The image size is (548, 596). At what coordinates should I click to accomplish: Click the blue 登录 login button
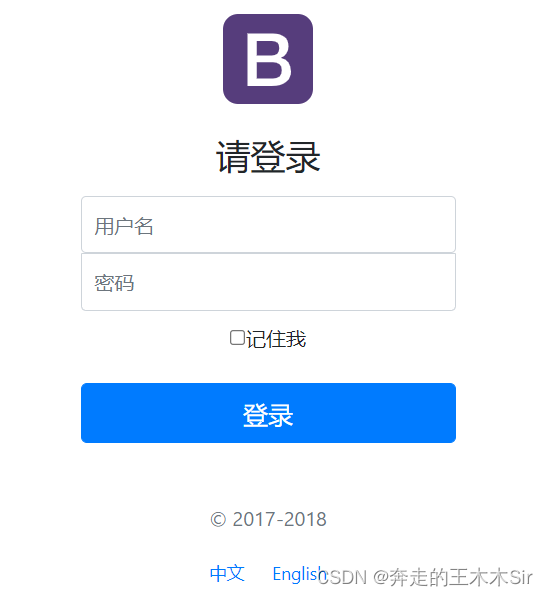pos(268,413)
